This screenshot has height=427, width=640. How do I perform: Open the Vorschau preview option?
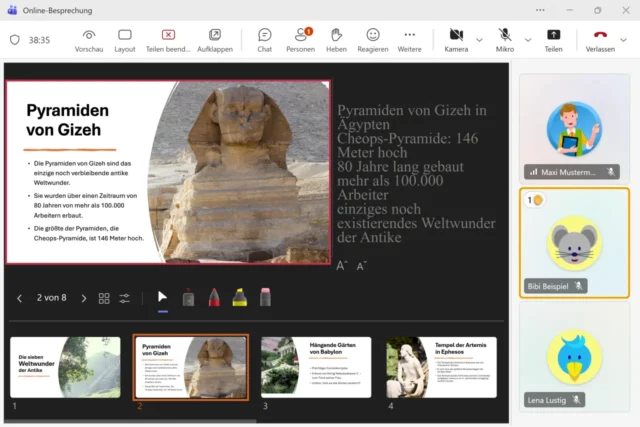(x=89, y=41)
